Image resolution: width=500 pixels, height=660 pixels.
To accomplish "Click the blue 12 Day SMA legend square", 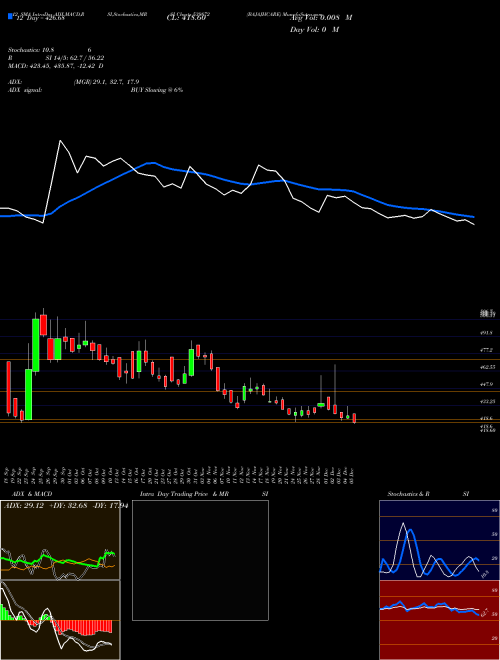I will tap(11, 17).
